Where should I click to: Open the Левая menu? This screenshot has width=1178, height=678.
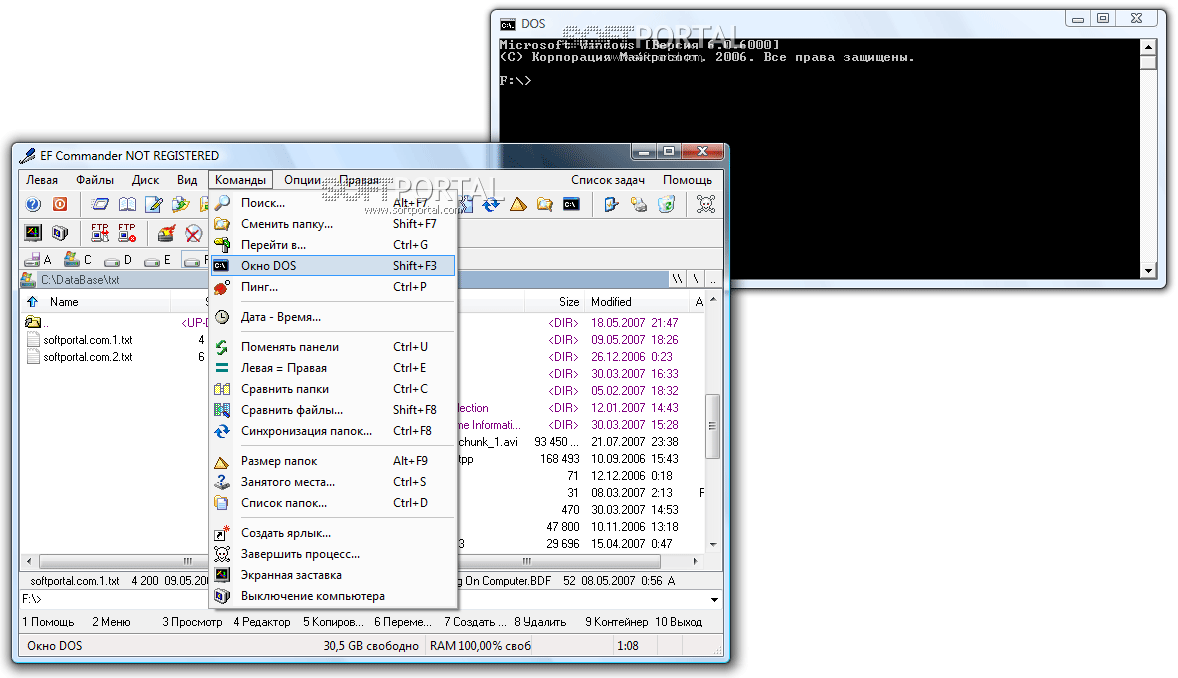[x=42, y=180]
